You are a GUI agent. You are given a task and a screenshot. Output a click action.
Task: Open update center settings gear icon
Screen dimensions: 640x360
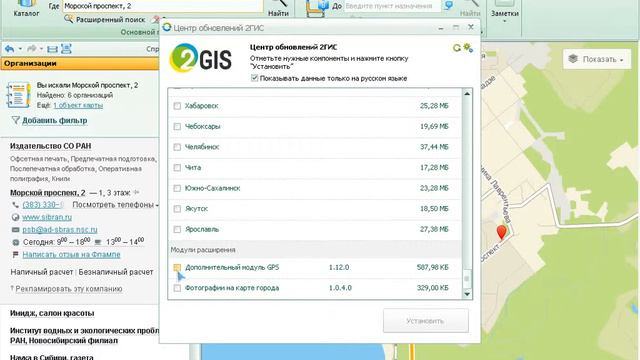pyautogui.click(x=468, y=48)
